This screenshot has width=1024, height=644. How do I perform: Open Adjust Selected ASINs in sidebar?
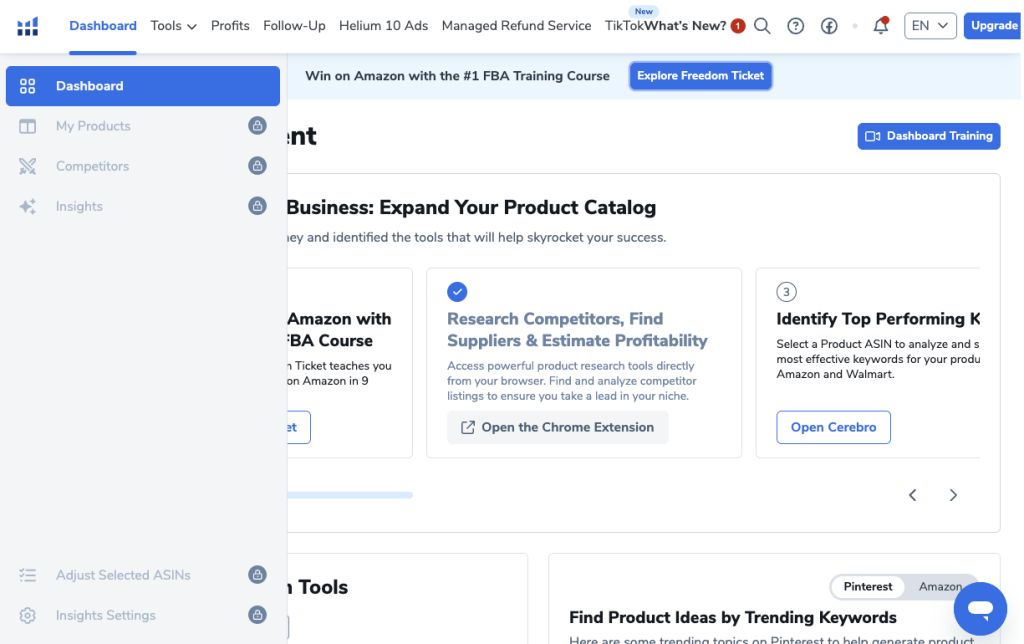coord(143,575)
